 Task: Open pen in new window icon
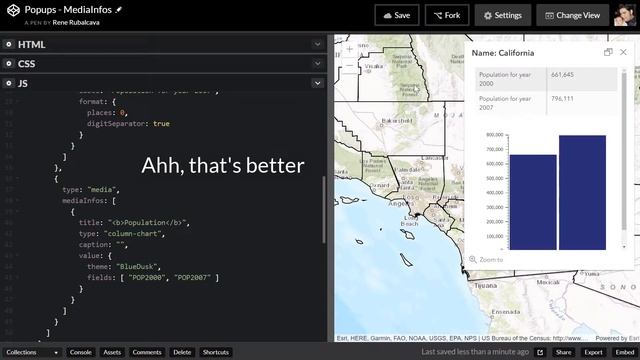click(x=540, y=352)
